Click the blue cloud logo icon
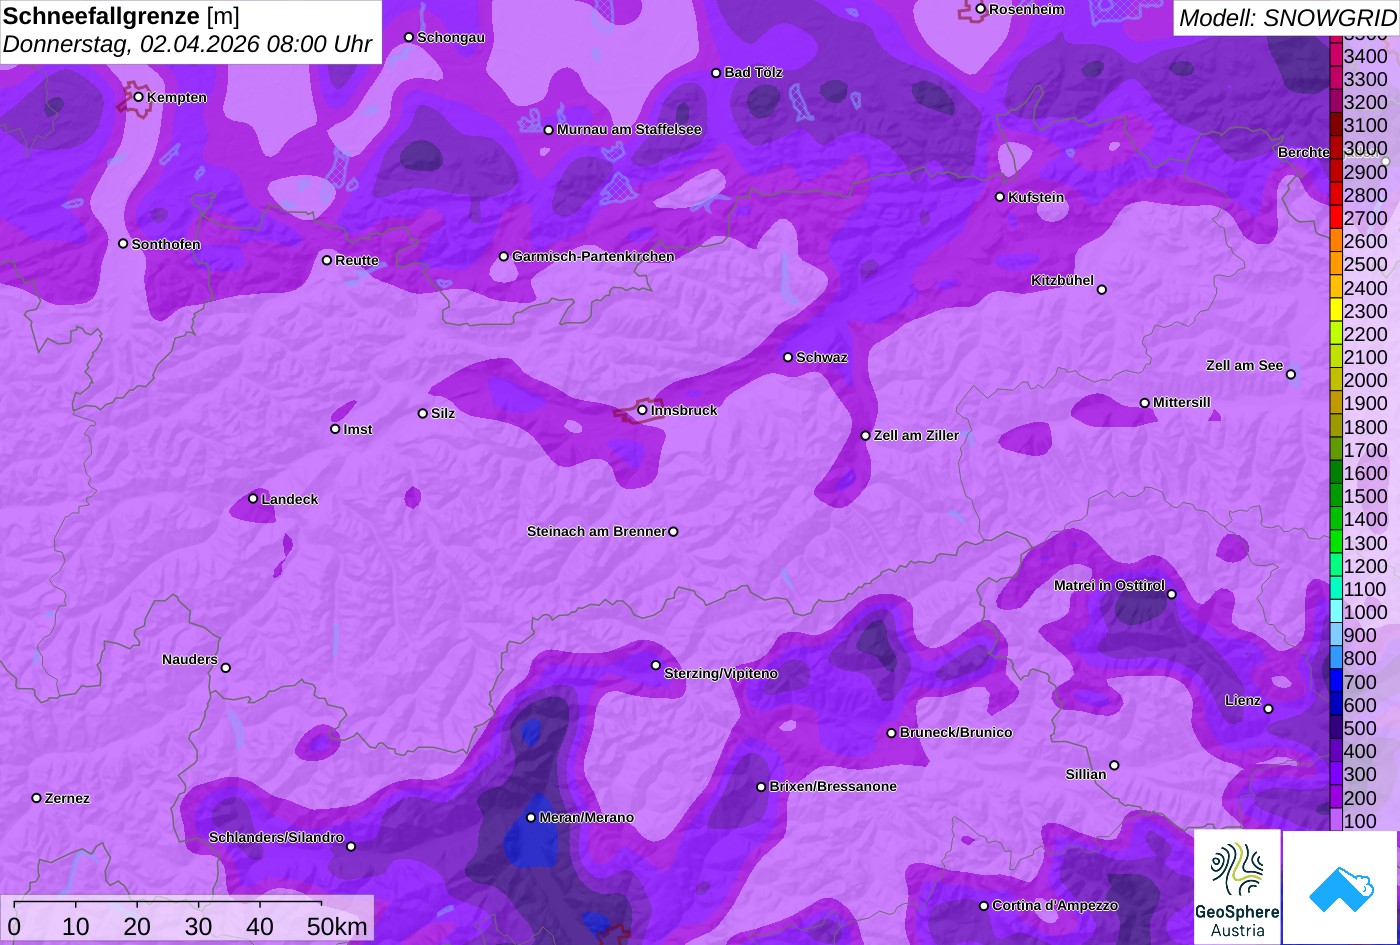This screenshot has height=945, width=1400. (1340, 887)
